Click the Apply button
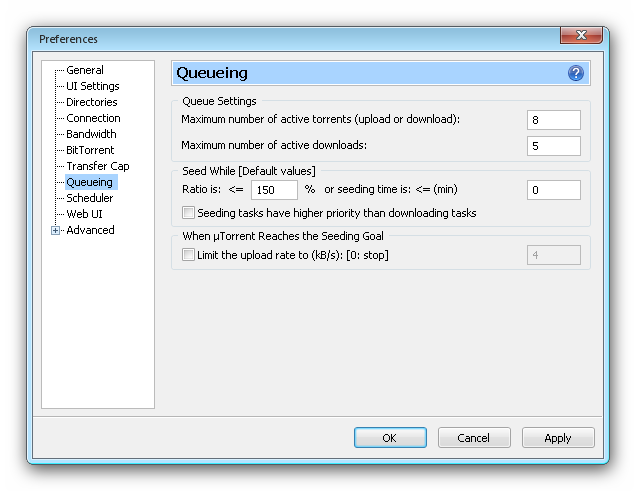Image resolution: width=636 pixels, height=491 pixels. [x=558, y=437]
